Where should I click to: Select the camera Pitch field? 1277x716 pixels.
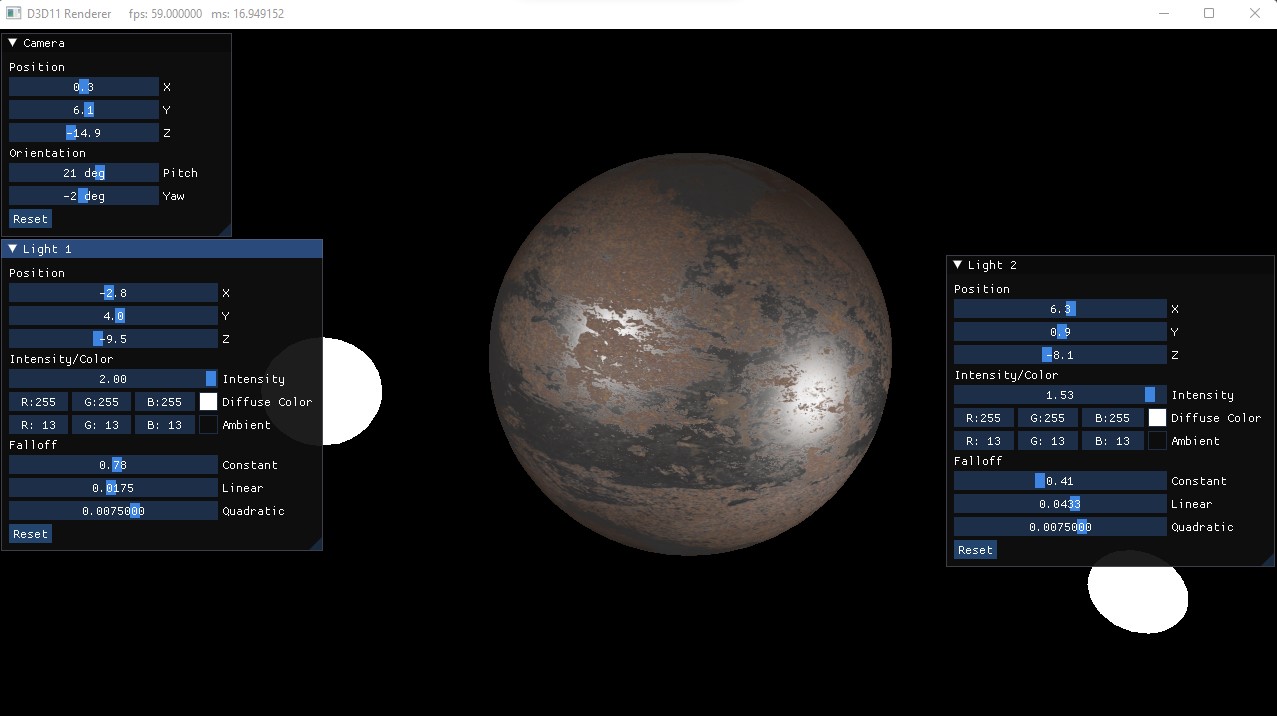point(84,172)
